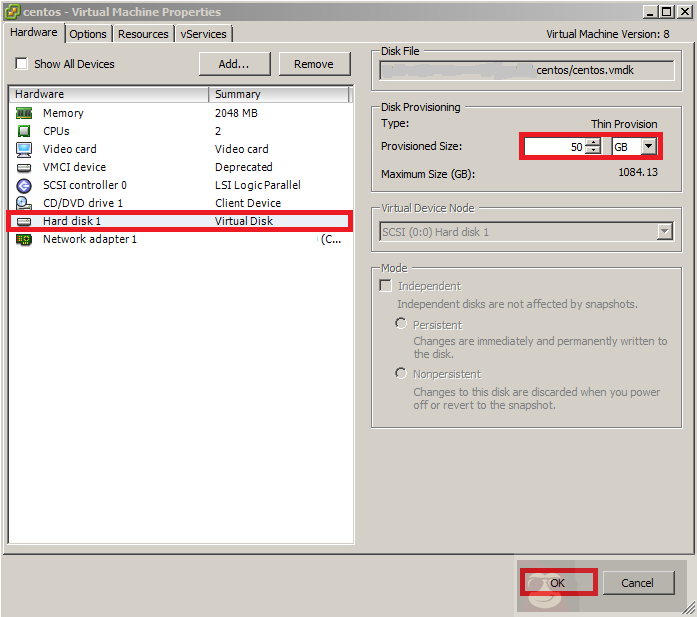The height and width of the screenshot is (617, 697).
Task: Select SCSI controller 0 icon
Action: click(25, 185)
